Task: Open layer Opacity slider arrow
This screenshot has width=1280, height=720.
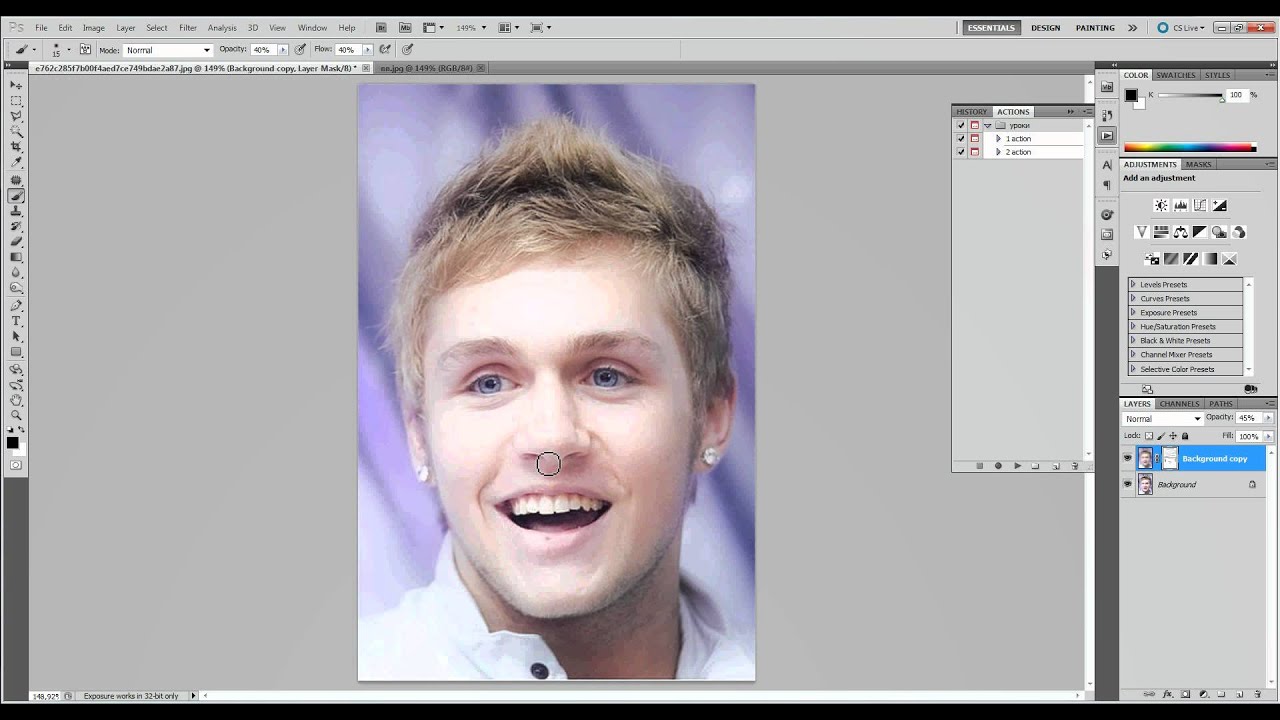Action: tap(1268, 418)
